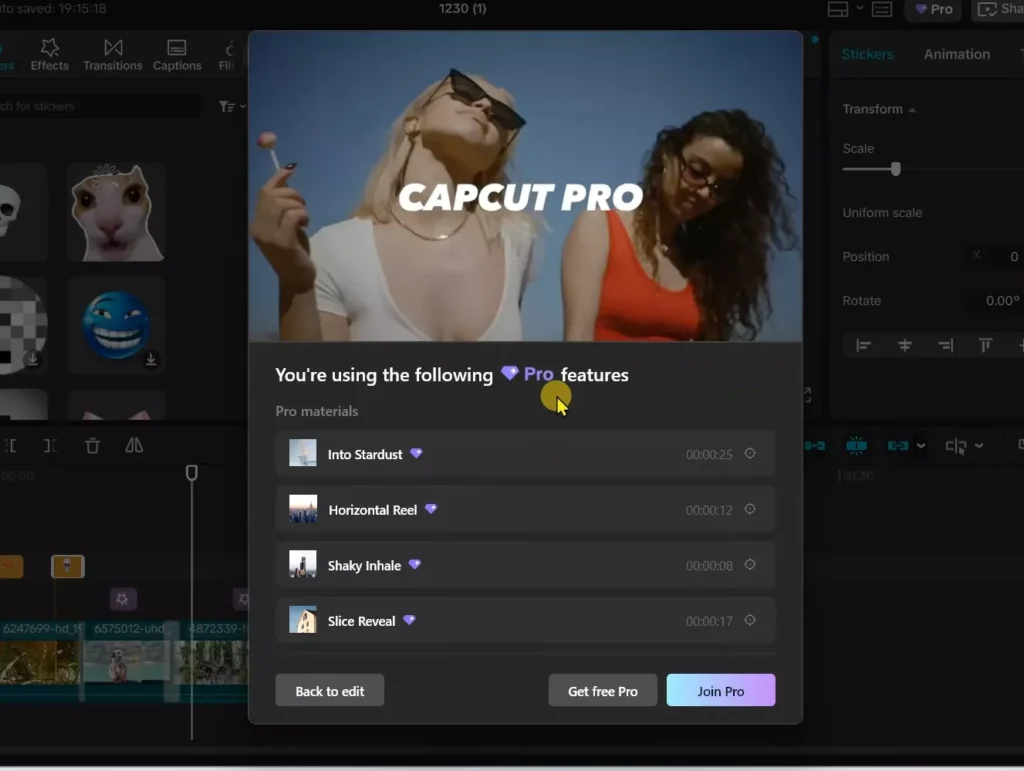The height and width of the screenshot is (771, 1024).
Task: Switch to the Animation tab
Action: 956,54
